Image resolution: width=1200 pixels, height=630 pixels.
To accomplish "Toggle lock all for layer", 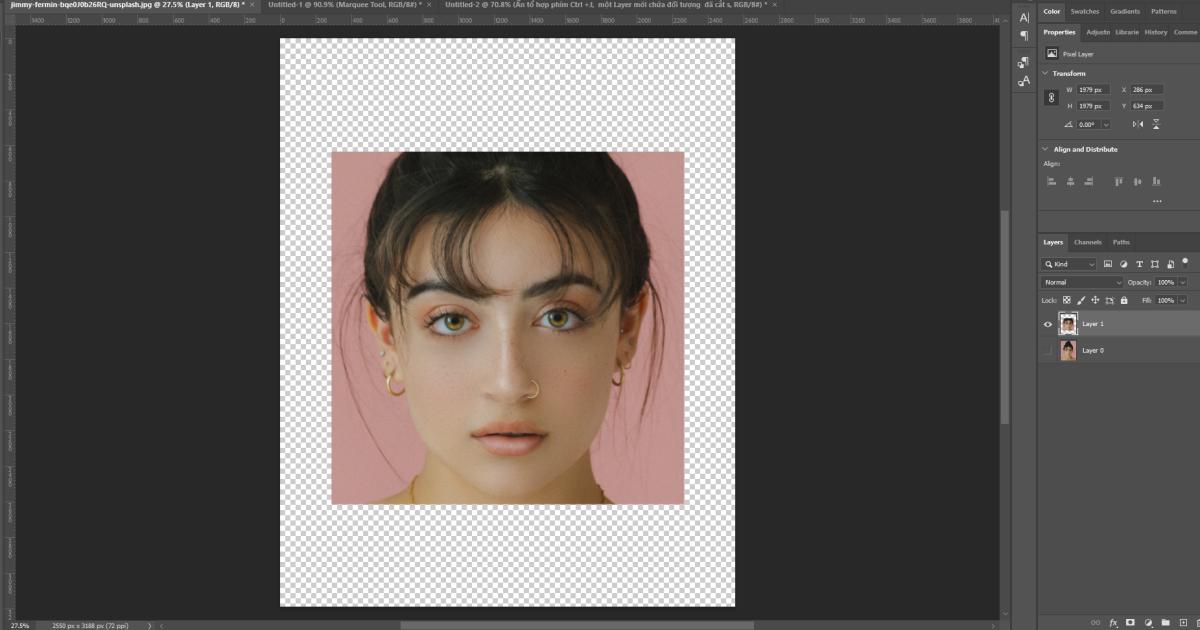I will click(x=1124, y=300).
